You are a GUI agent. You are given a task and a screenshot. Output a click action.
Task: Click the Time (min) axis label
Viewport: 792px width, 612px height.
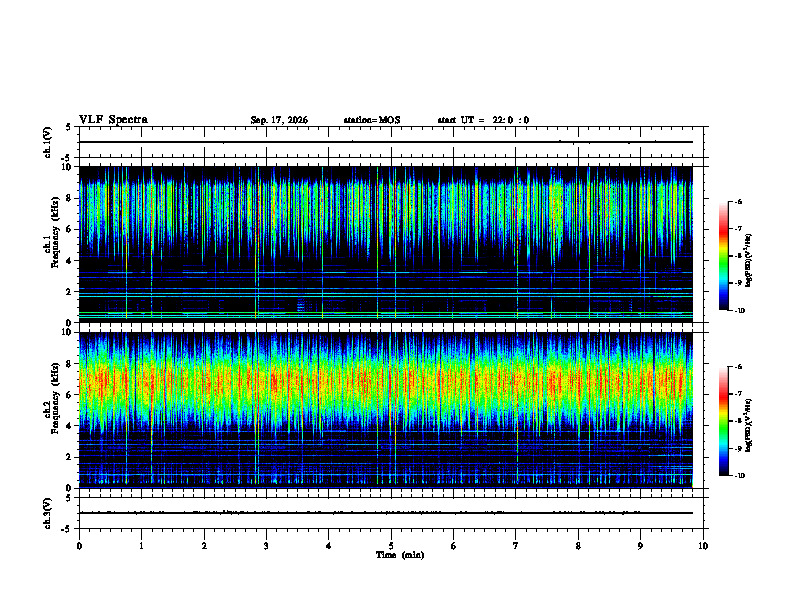400,555
